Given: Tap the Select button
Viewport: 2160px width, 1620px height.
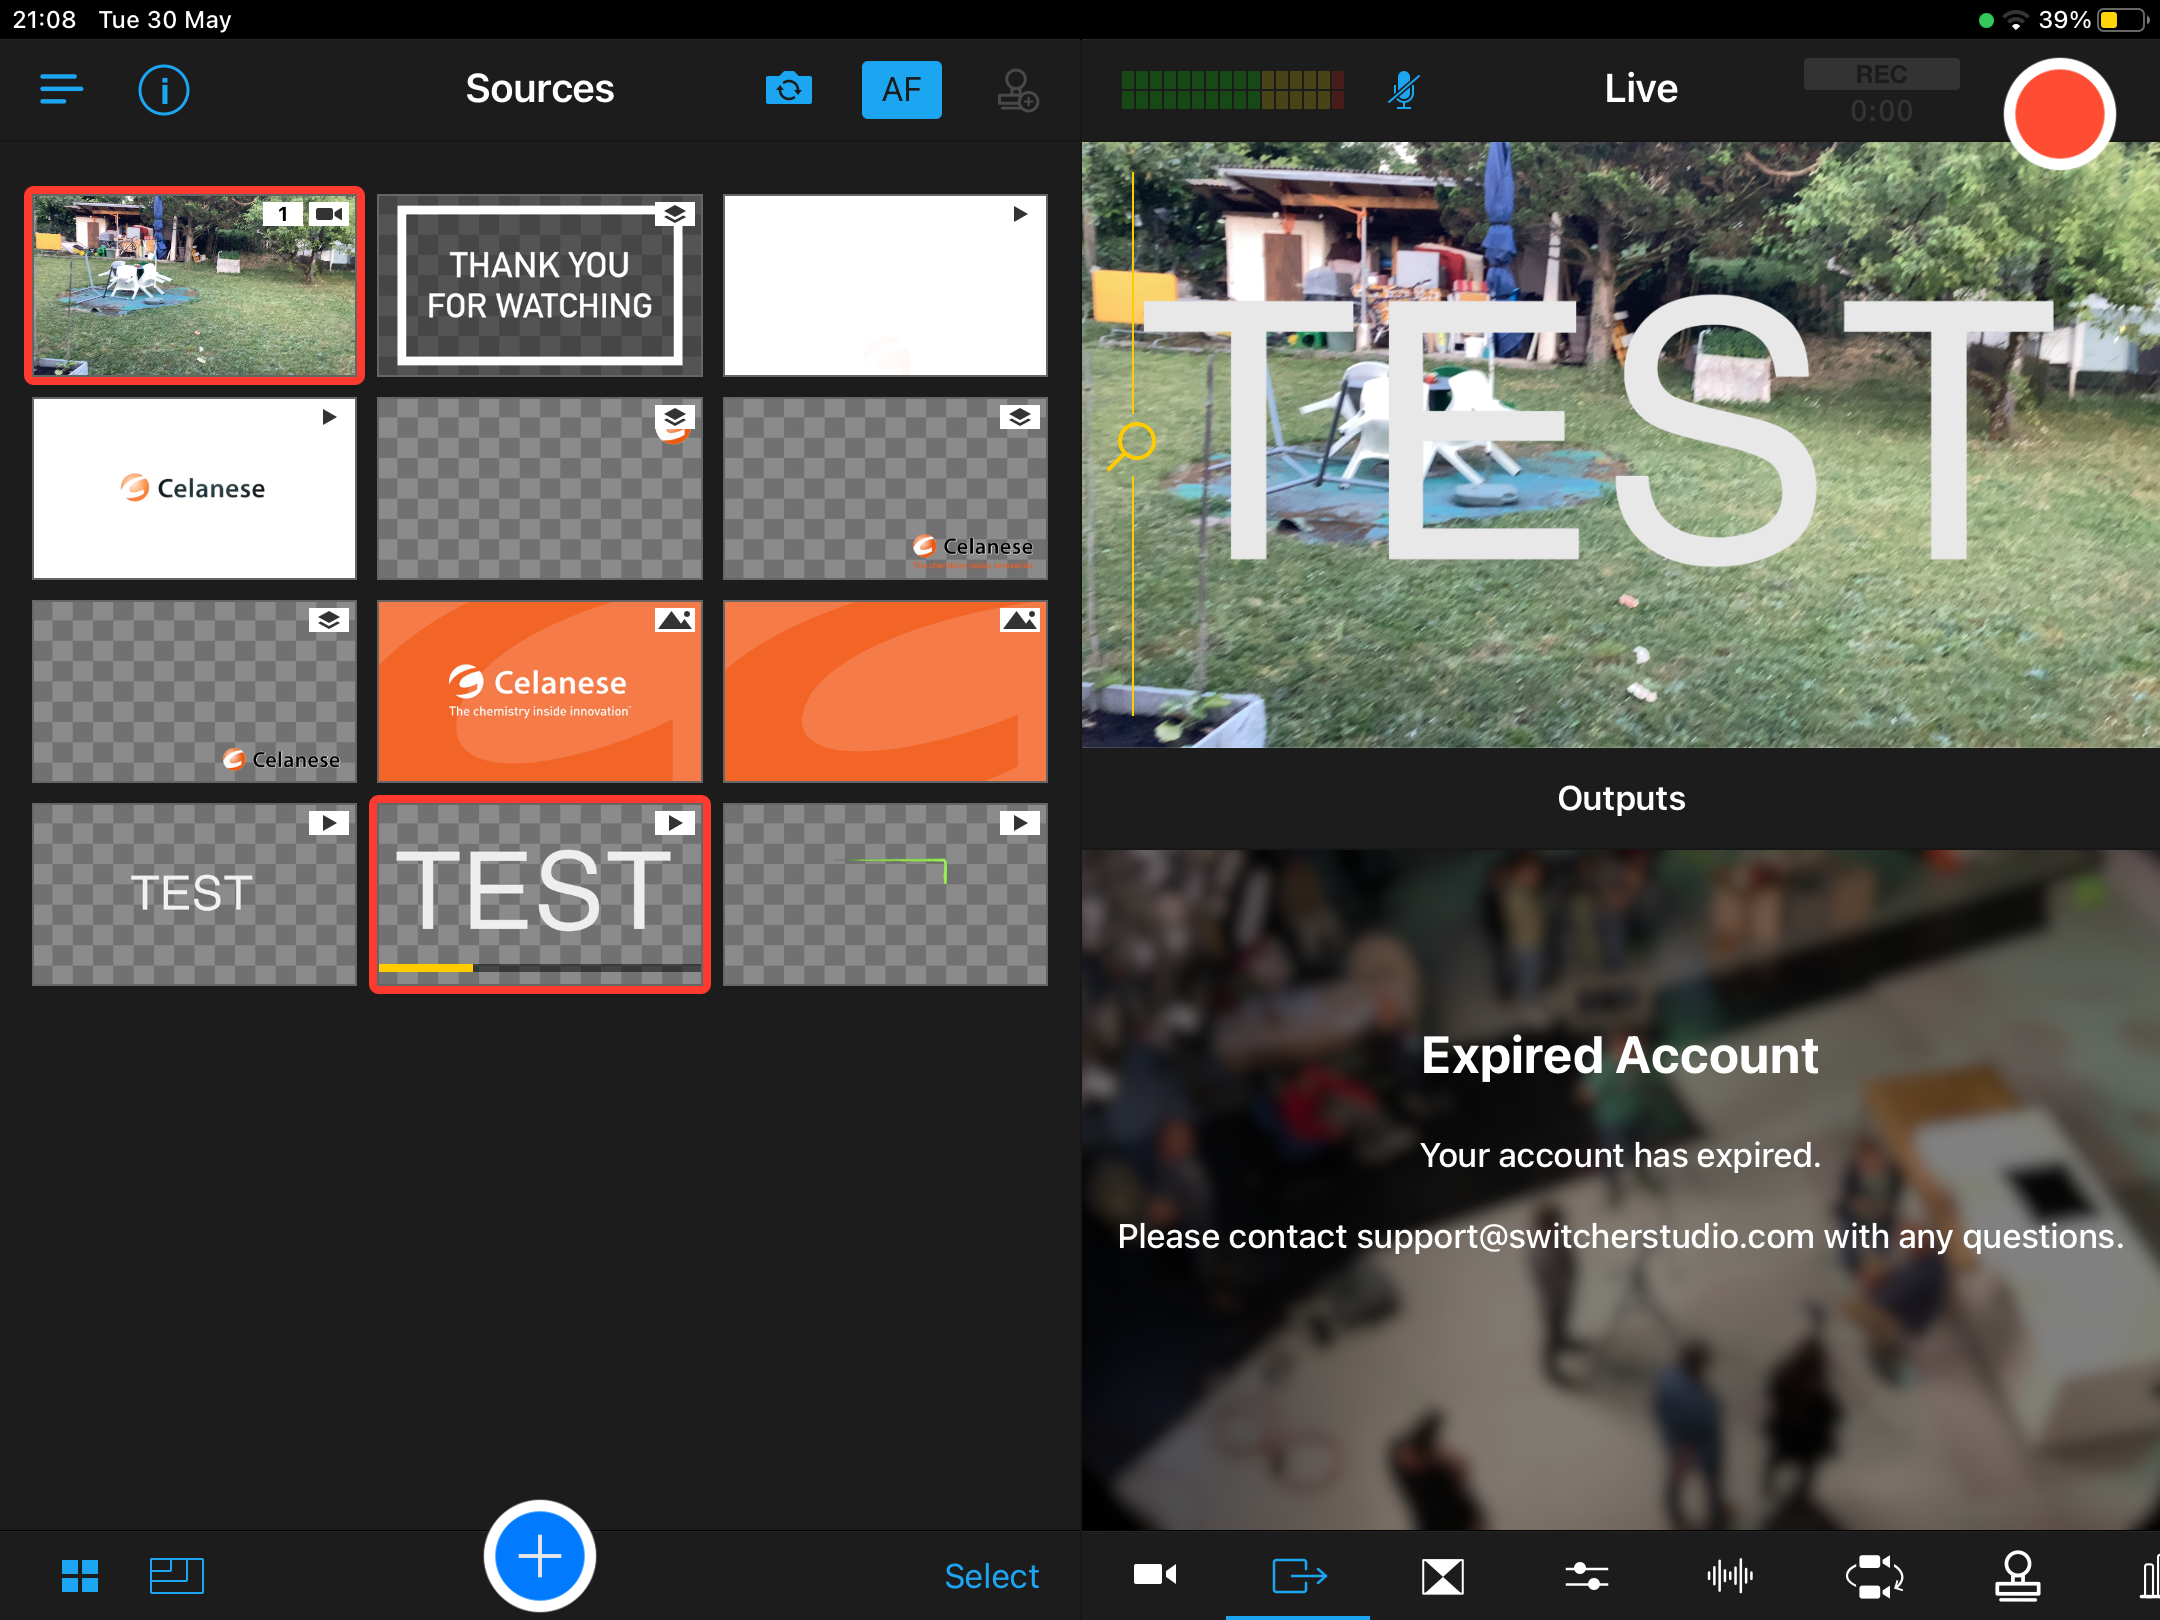Looking at the screenshot, I should coord(991,1576).
